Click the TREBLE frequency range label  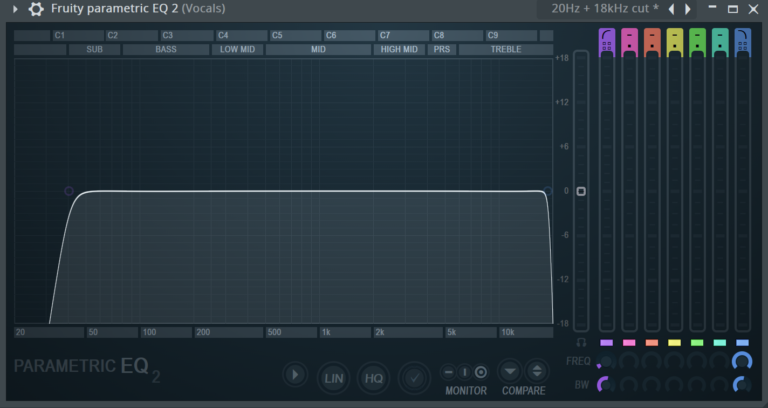pyautogui.click(x=506, y=49)
